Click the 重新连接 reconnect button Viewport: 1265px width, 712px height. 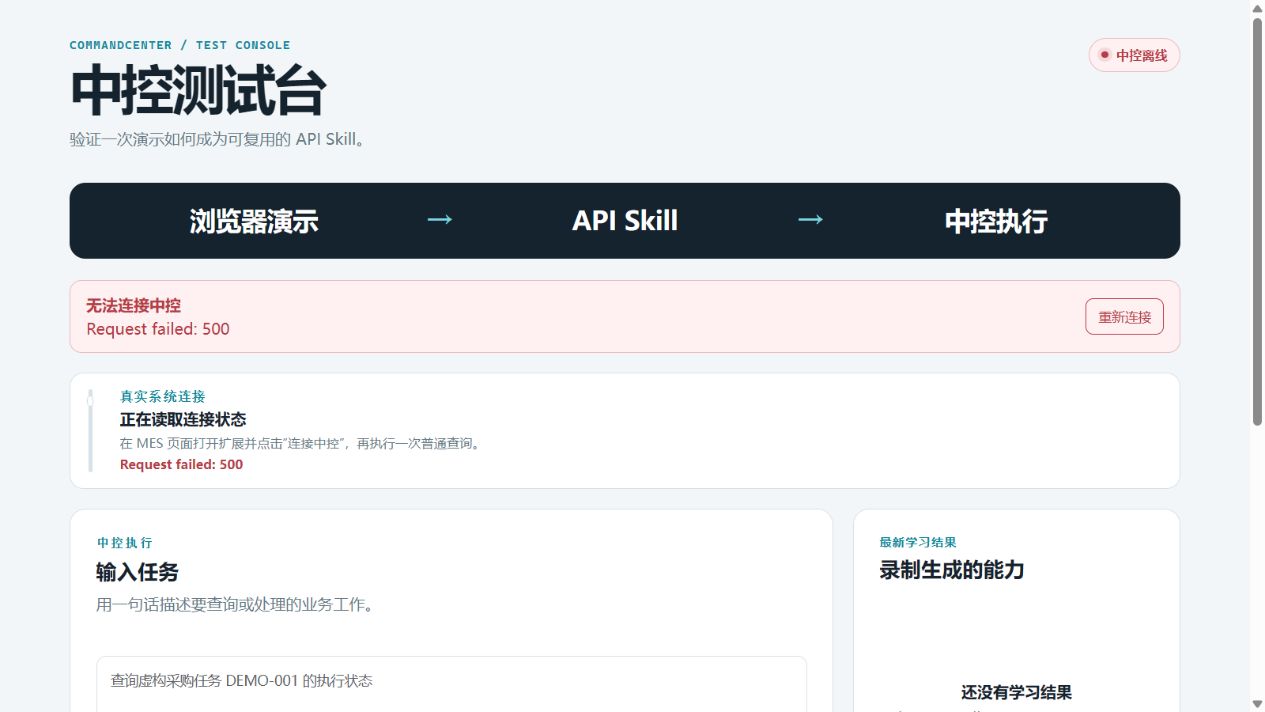pyautogui.click(x=1124, y=317)
